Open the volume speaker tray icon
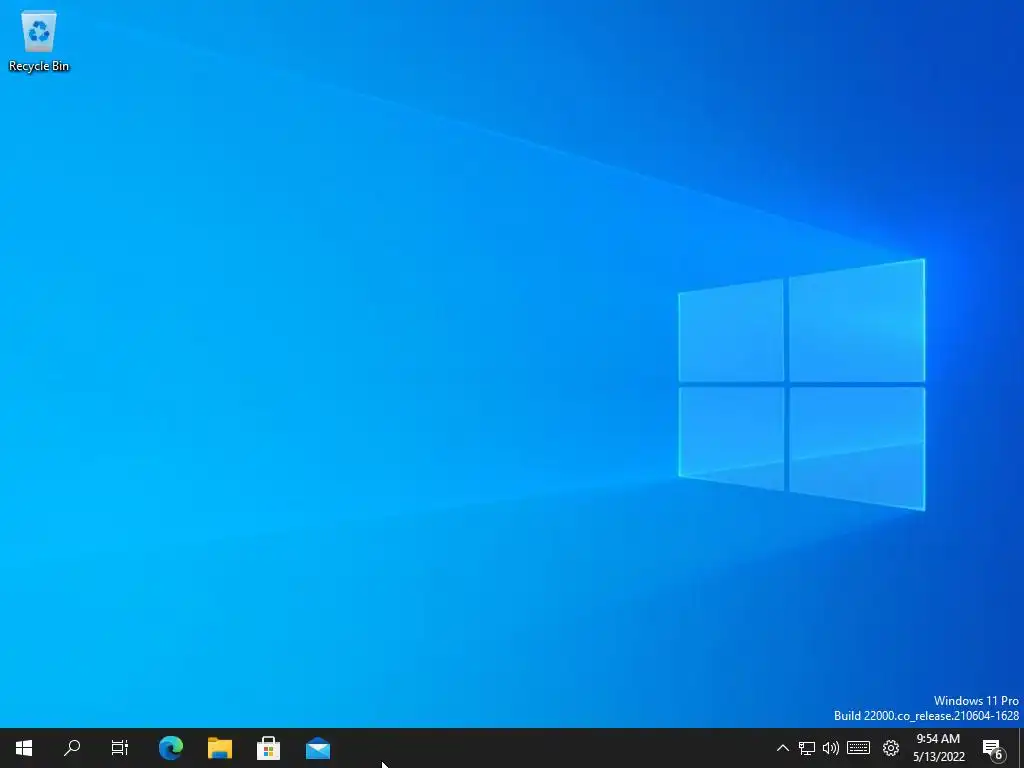 click(x=831, y=748)
